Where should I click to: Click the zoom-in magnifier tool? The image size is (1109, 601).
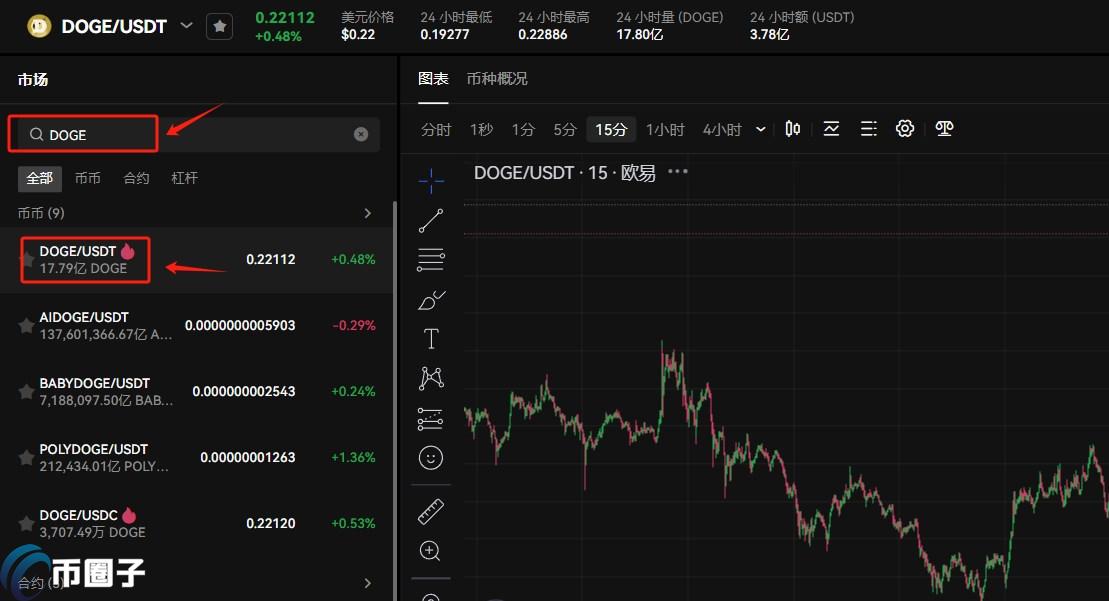[430, 551]
